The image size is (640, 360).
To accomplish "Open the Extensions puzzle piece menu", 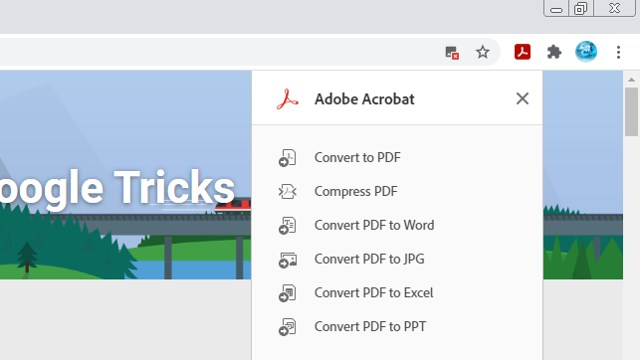I will [554, 52].
